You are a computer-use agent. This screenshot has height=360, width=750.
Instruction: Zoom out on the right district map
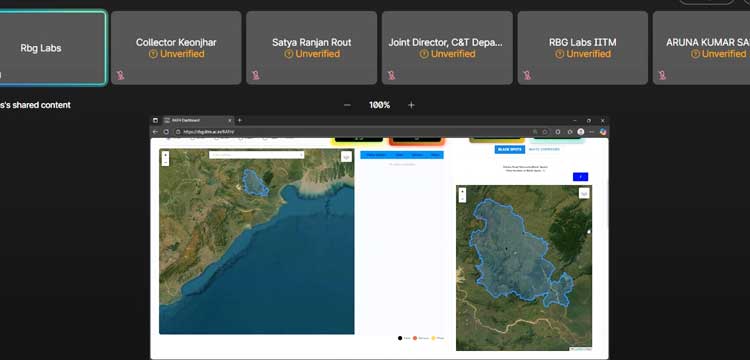pyautogui.click(x=462, y=199)
